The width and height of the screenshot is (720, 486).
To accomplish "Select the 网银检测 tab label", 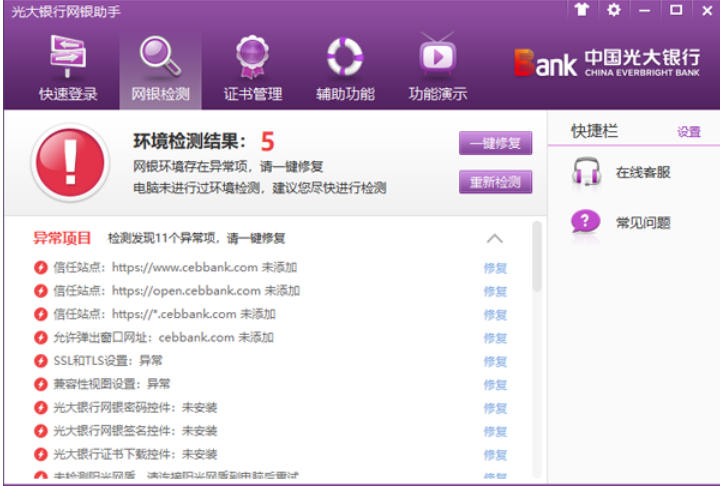I will (x=160, y=94).
